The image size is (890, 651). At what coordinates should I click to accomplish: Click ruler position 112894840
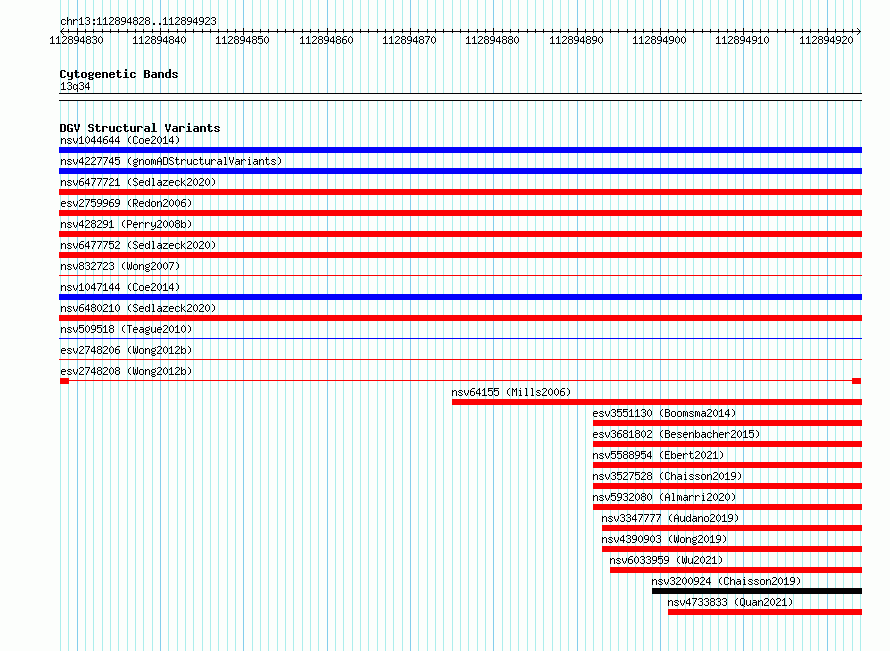(159, 40)
